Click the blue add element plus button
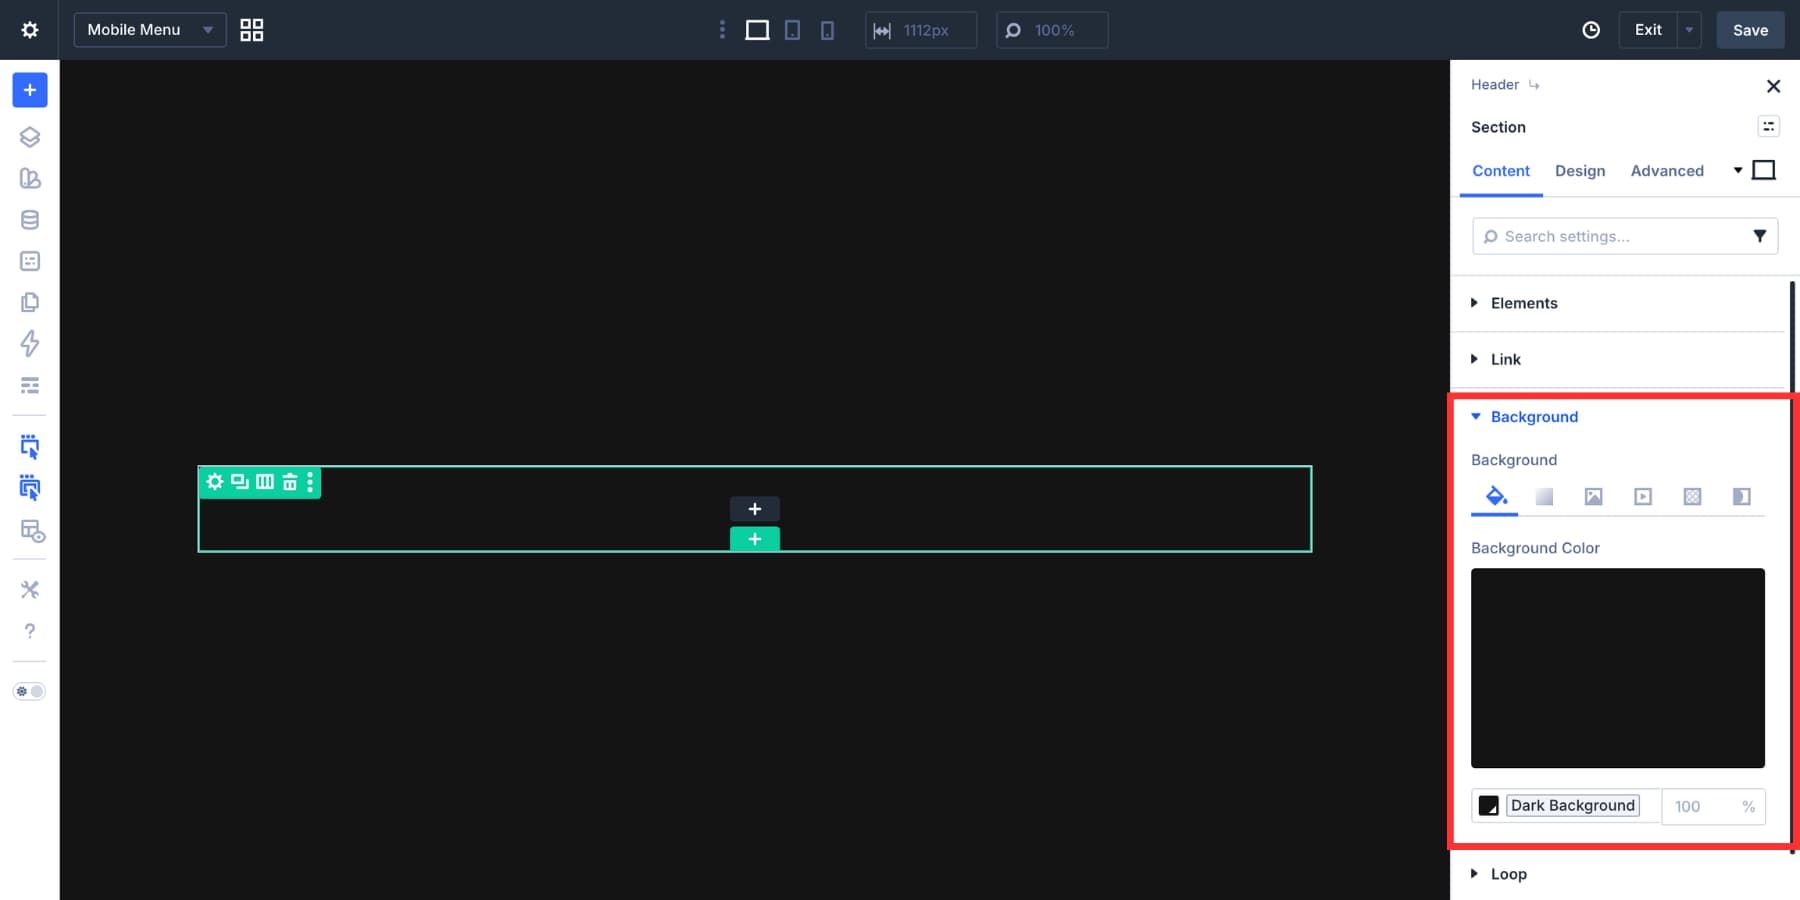Viewport: 1800px width, 900px height. point(30,90)
